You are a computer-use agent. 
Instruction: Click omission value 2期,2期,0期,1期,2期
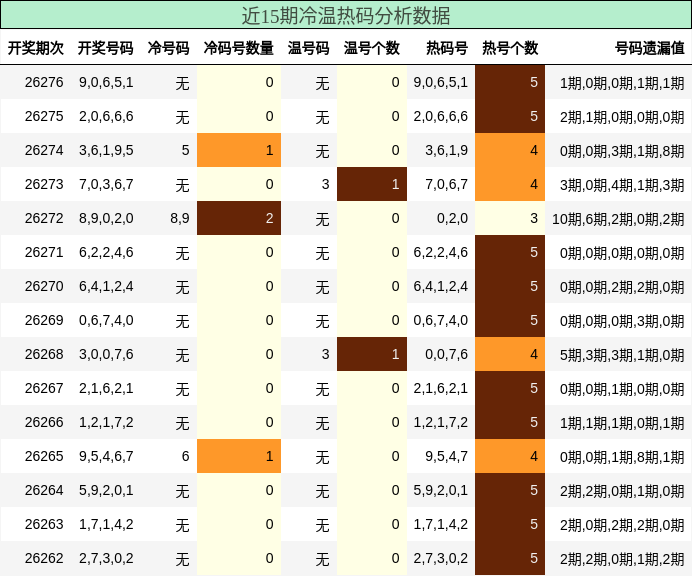pos(622,558)
